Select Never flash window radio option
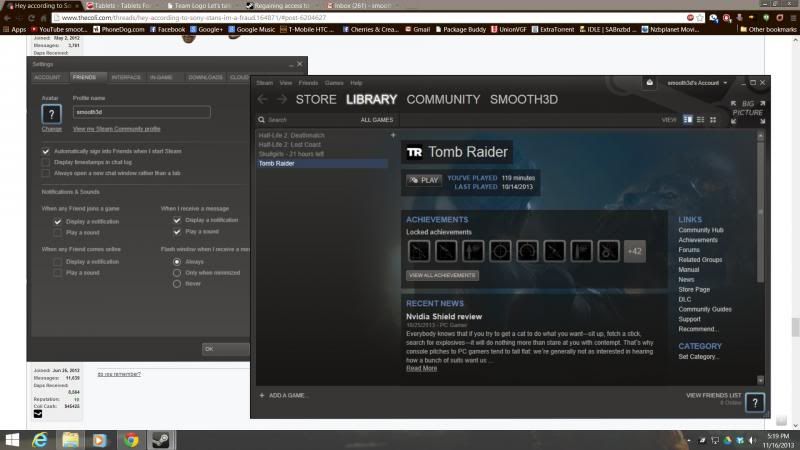 pyautogui.click(x=177, y=284)
